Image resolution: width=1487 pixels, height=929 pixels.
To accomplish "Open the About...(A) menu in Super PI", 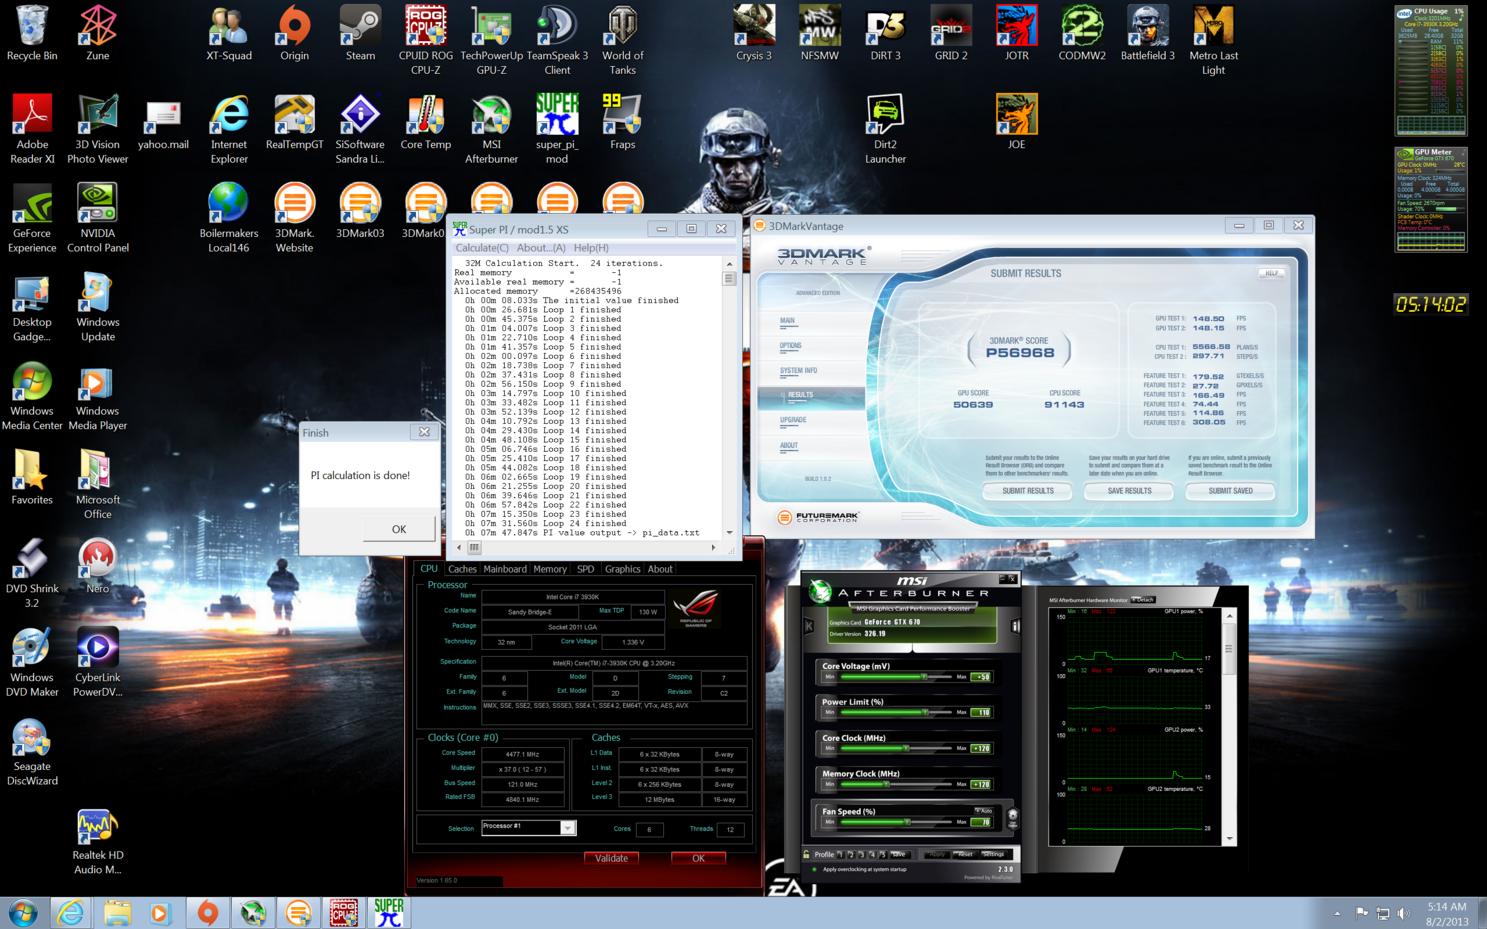I will pyautogui.click(x=541, y=248).
